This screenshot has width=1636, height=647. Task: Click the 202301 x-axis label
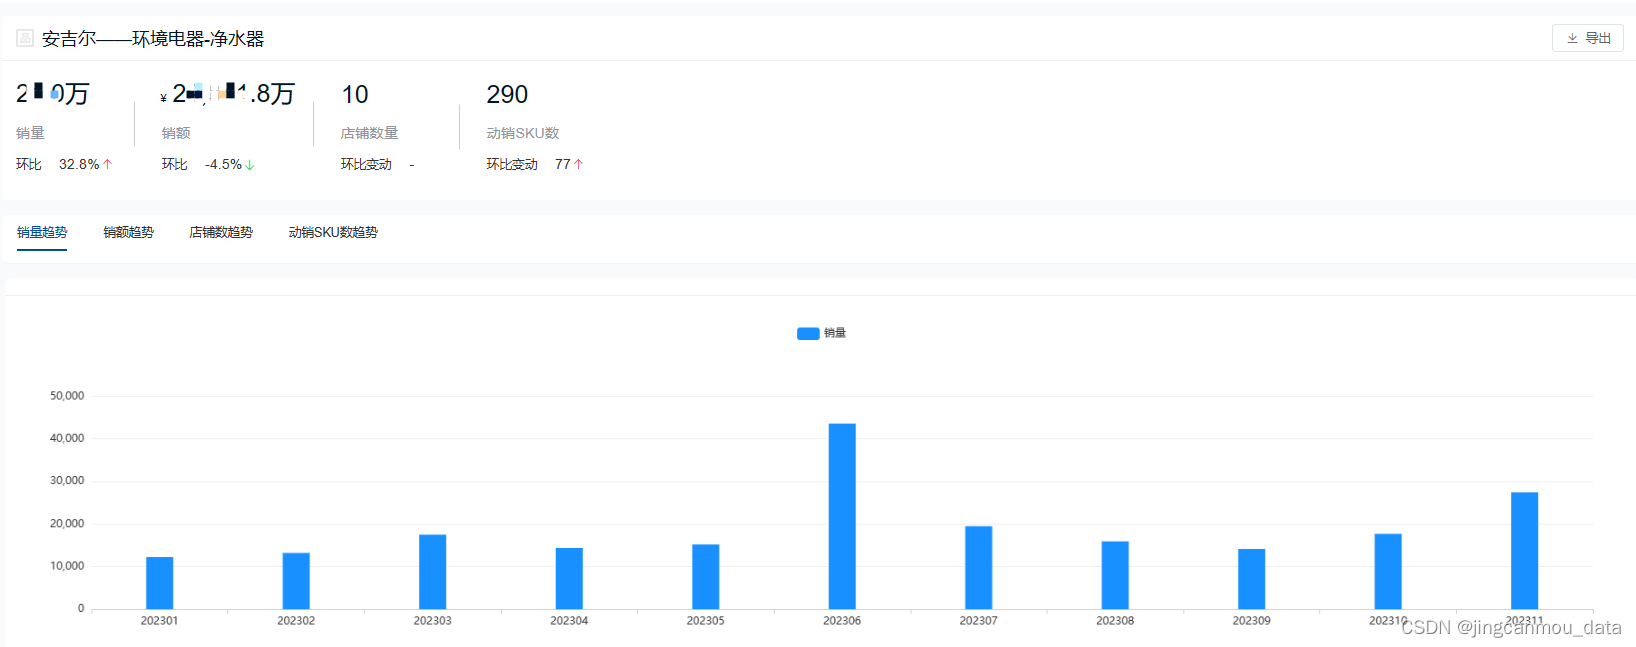click(x=159, y=621)
